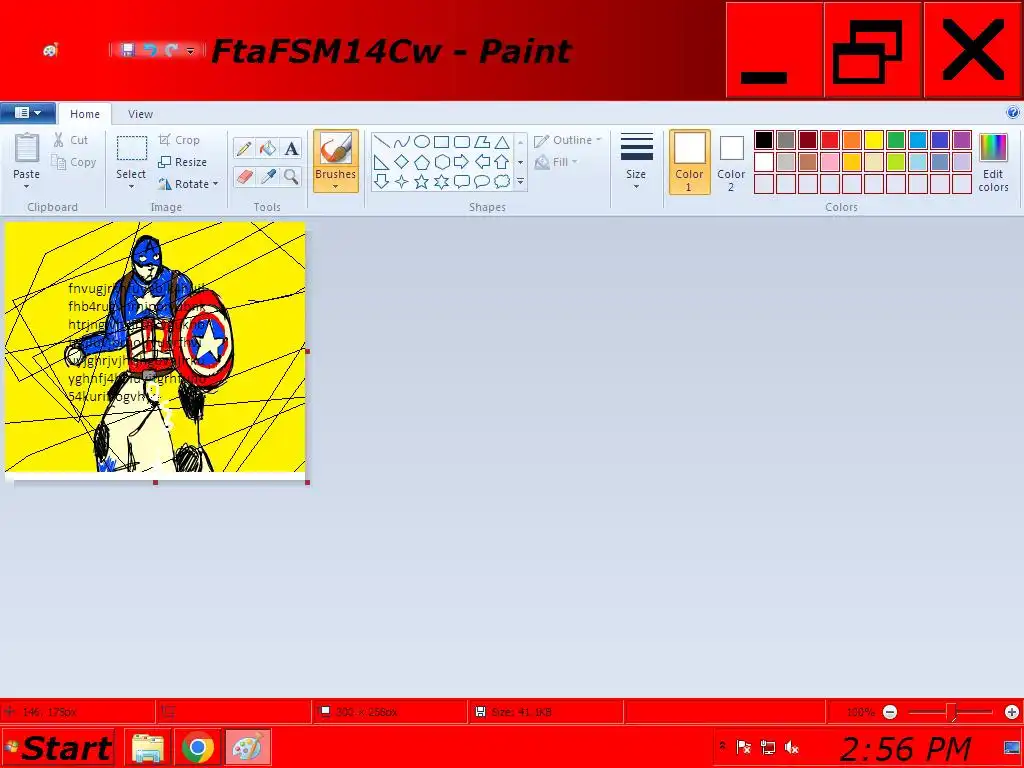Choose the Up arrow shape
The width and height of the screenshot is (1024, 768).
point(502,161)
